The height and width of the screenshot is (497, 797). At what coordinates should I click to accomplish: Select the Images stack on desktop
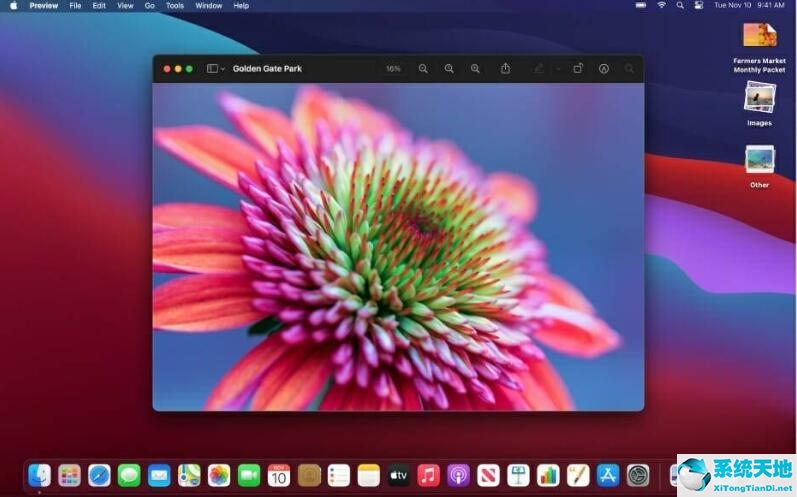(x=759, y=98)
